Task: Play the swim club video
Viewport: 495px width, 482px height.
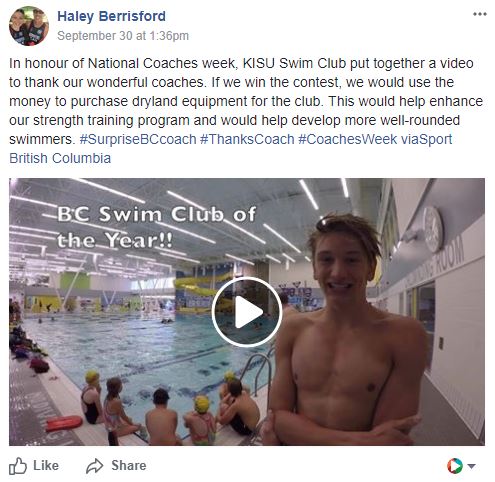Action: pyautogui.click(x=247, y=312)
